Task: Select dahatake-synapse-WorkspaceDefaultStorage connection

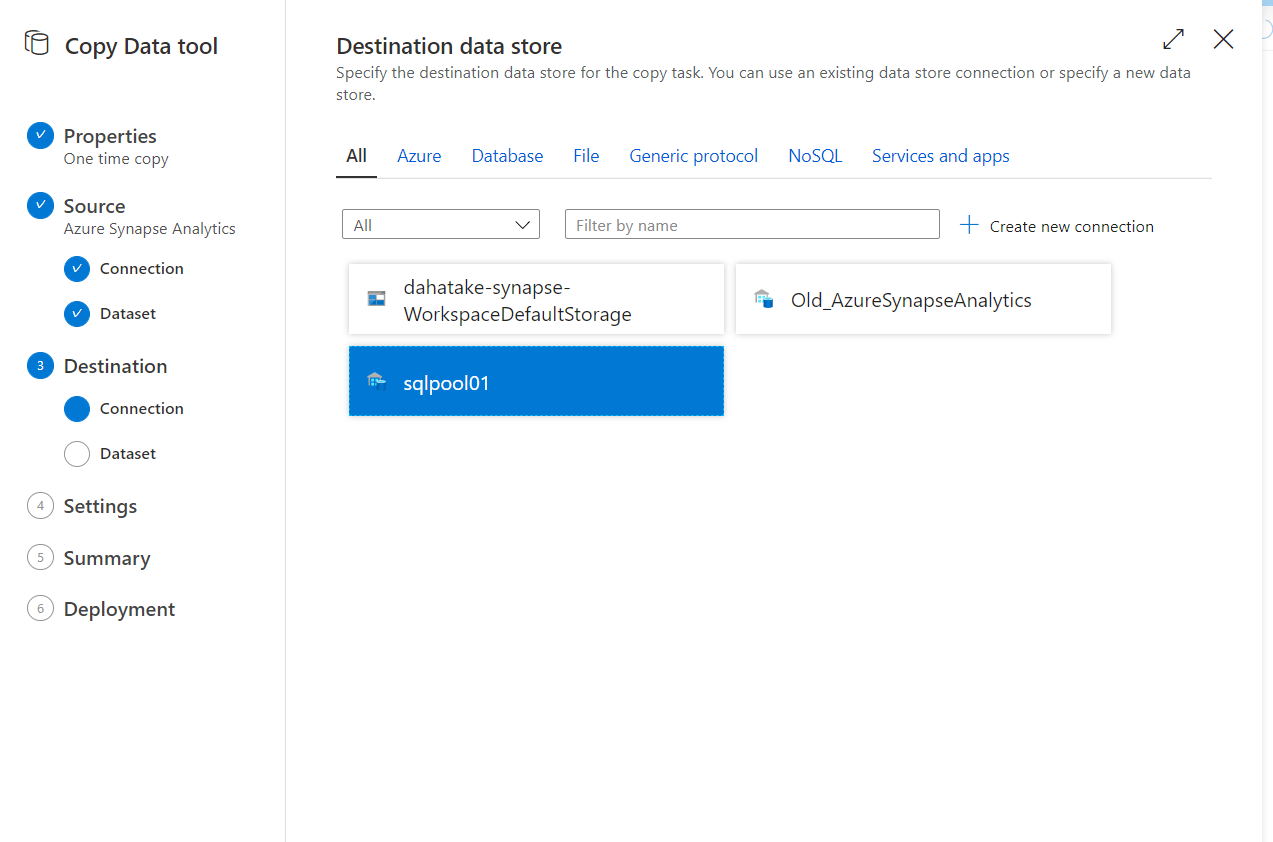Action: pos(536,298)
